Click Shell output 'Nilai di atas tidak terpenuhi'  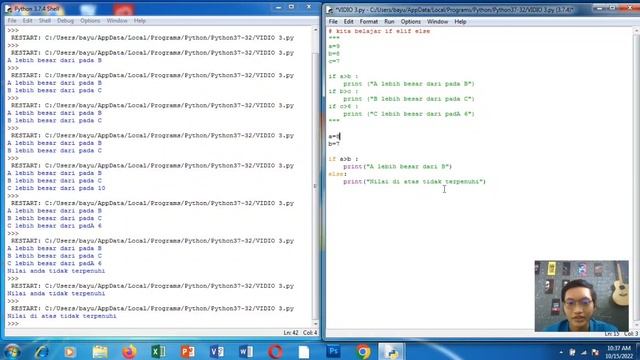(x=62, y=316)
